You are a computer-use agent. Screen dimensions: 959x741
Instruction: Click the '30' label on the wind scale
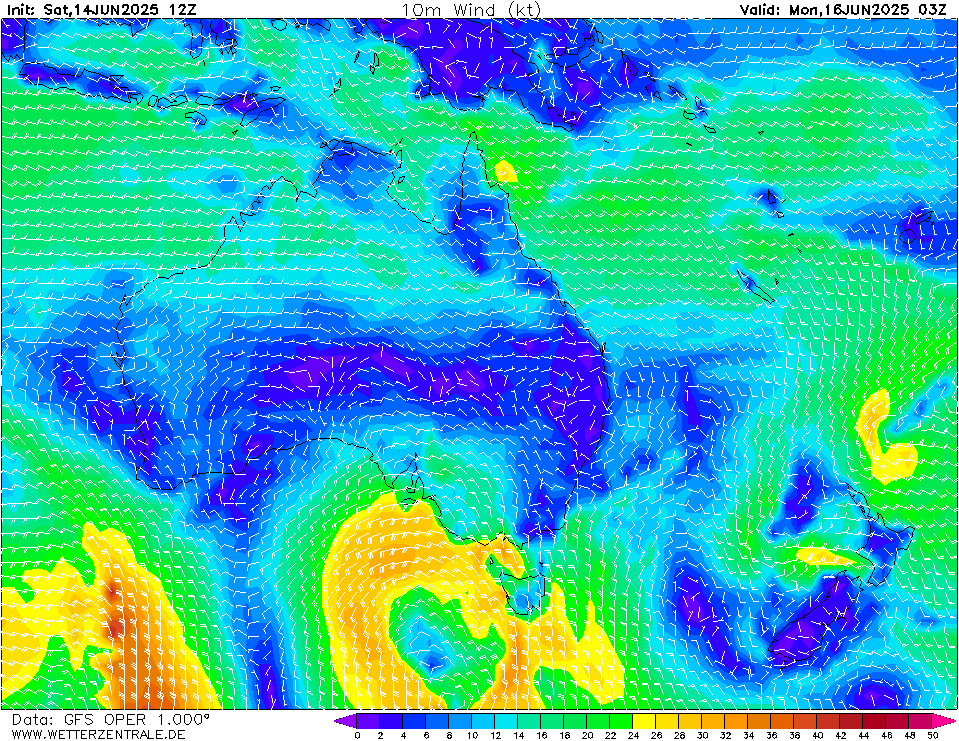click(x=702, y=735)
